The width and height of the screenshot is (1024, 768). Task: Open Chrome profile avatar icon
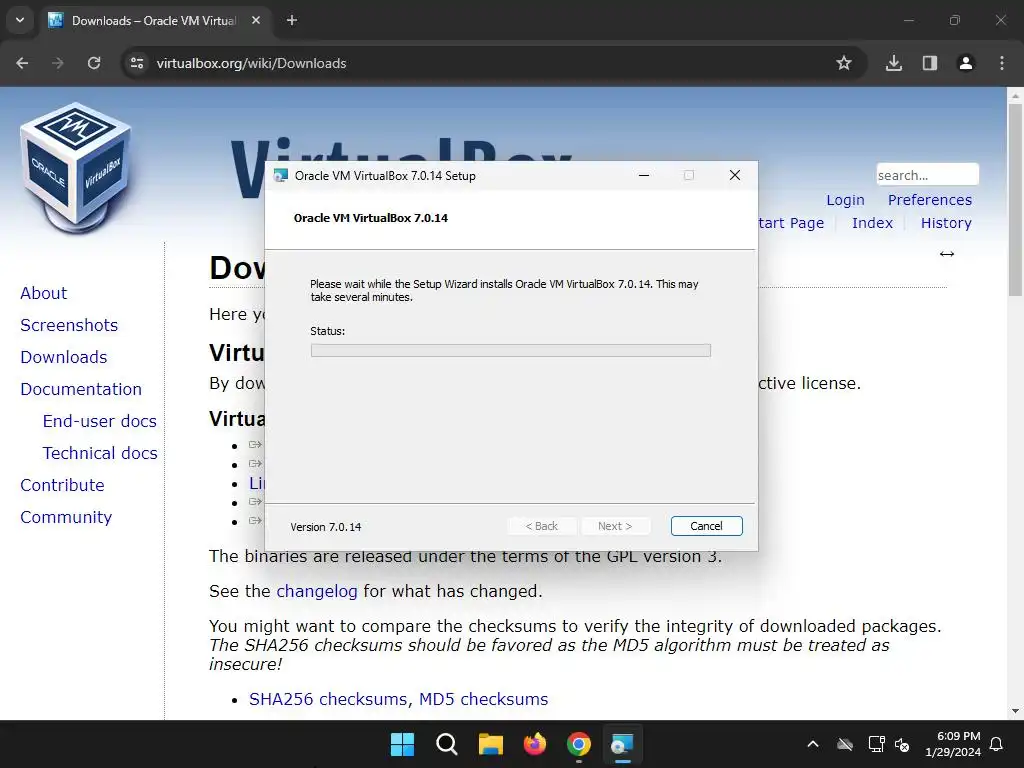tap(966, 63)
